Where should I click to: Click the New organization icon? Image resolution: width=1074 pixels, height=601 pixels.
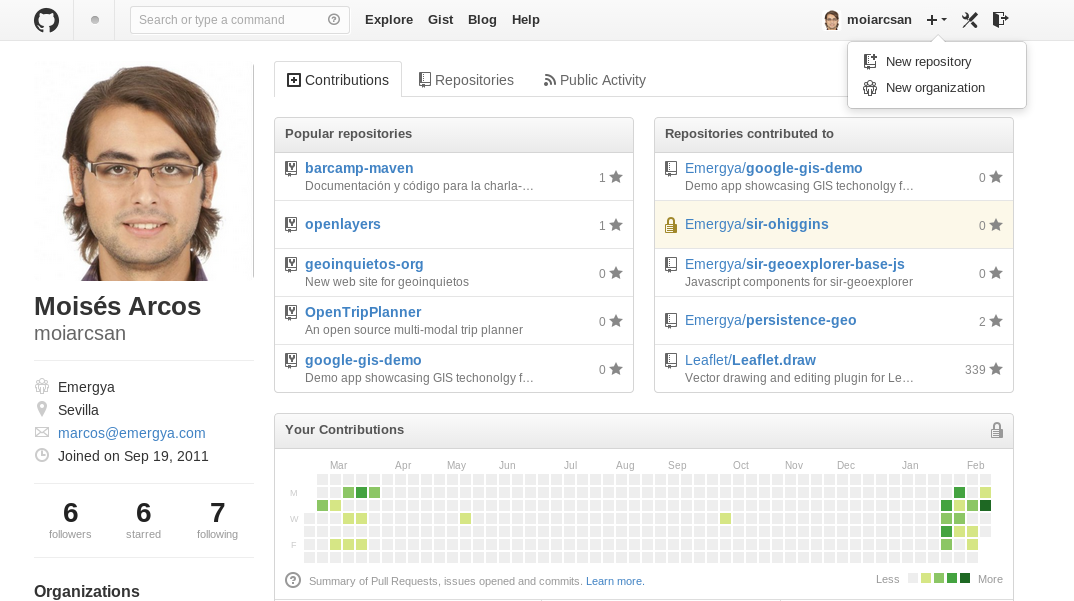click(870, 88)
